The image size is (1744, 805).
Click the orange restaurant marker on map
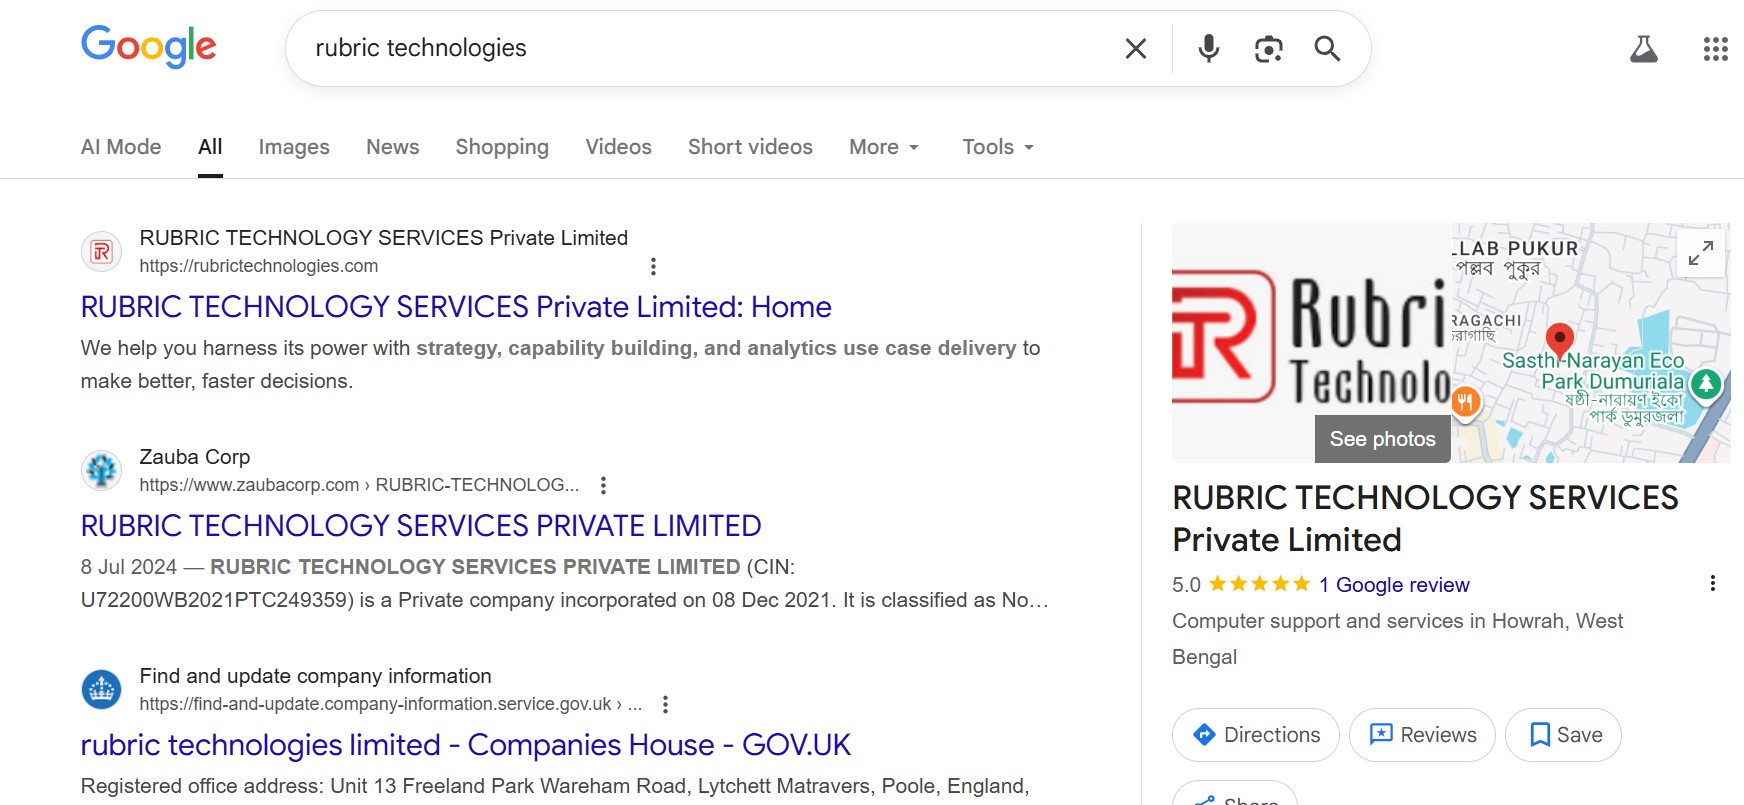tap(1465, 403)
